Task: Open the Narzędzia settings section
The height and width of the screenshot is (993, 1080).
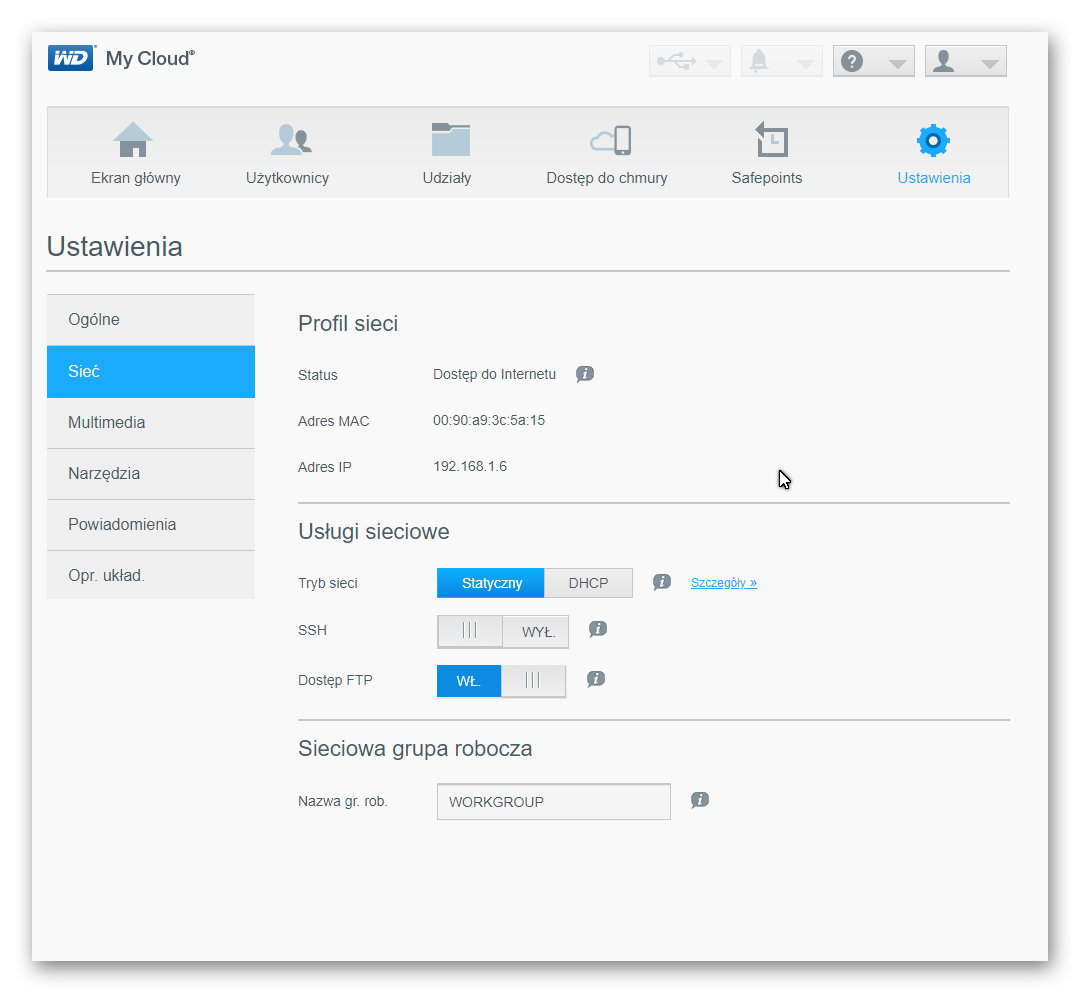Action: (x=151, y=474)
